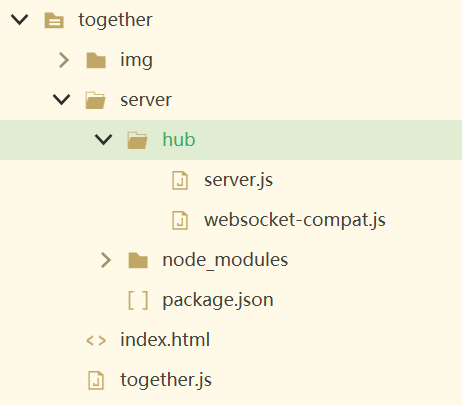Screen dimensions: 462x405
Task: Select the highlighted hub folder label
Action: [179, 139]
